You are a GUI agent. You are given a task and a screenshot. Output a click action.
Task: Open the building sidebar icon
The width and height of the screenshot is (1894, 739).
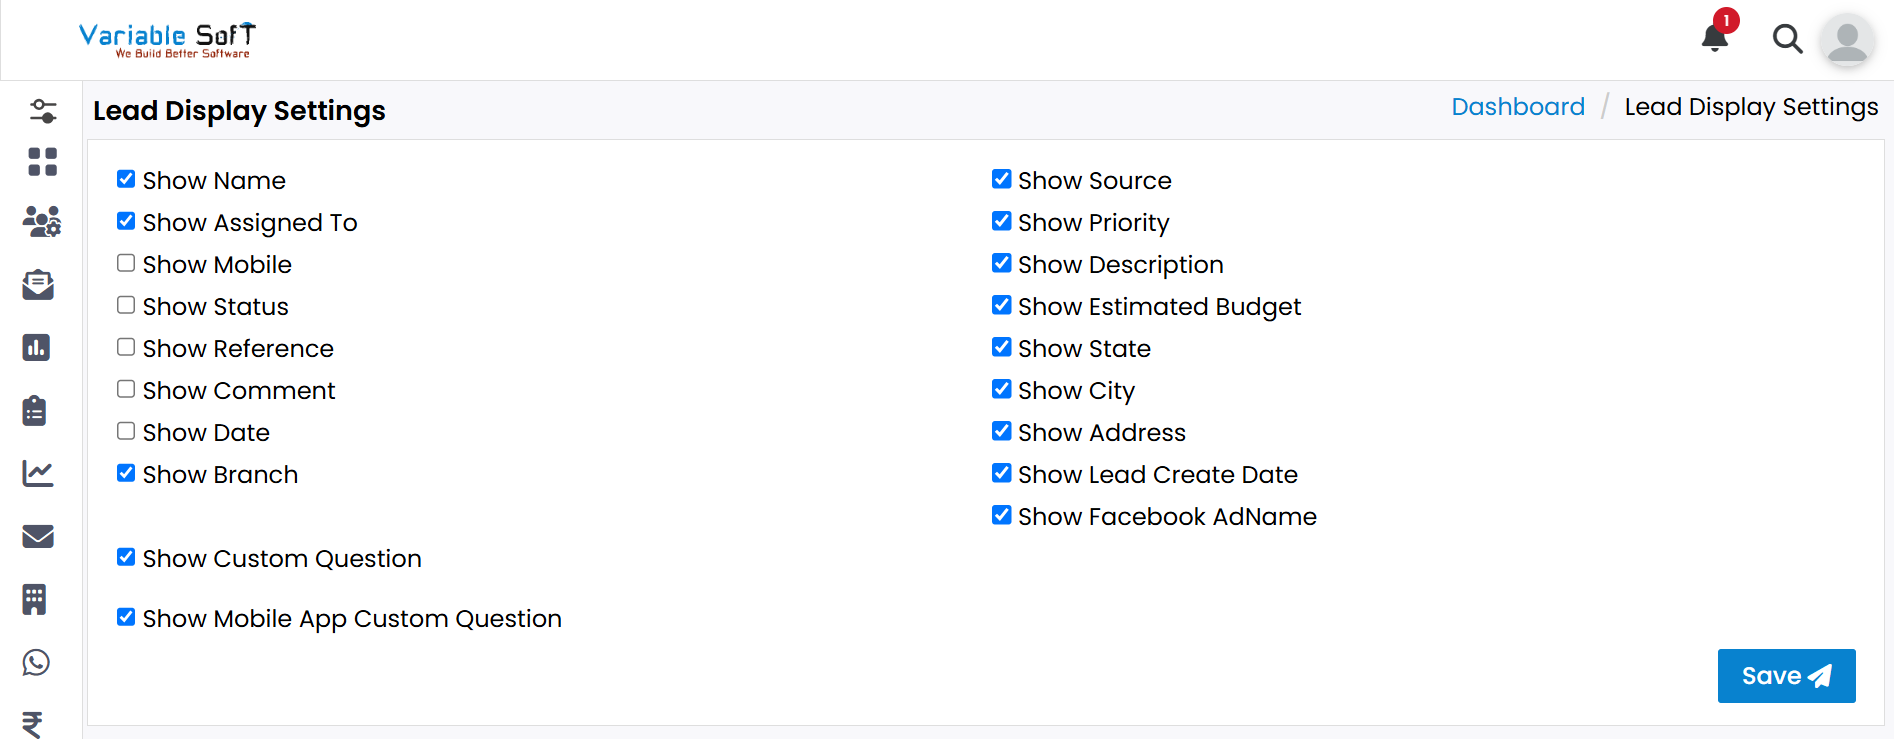[35, 599]
